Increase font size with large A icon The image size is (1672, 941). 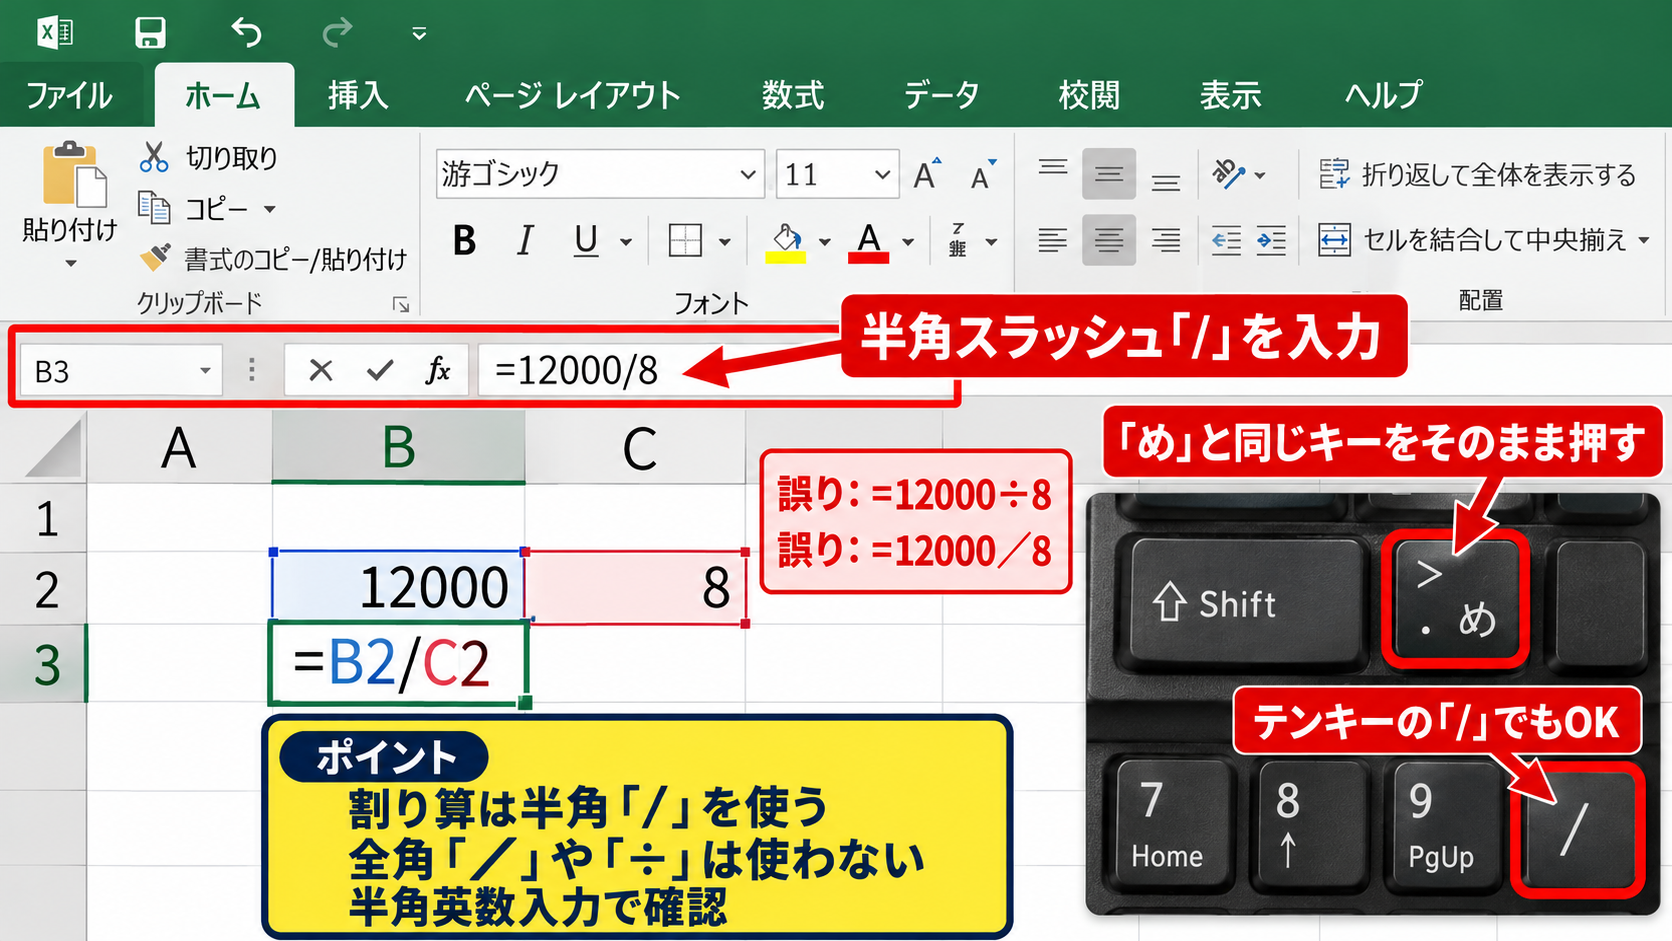pyautogui.click(x=927, y=174)
